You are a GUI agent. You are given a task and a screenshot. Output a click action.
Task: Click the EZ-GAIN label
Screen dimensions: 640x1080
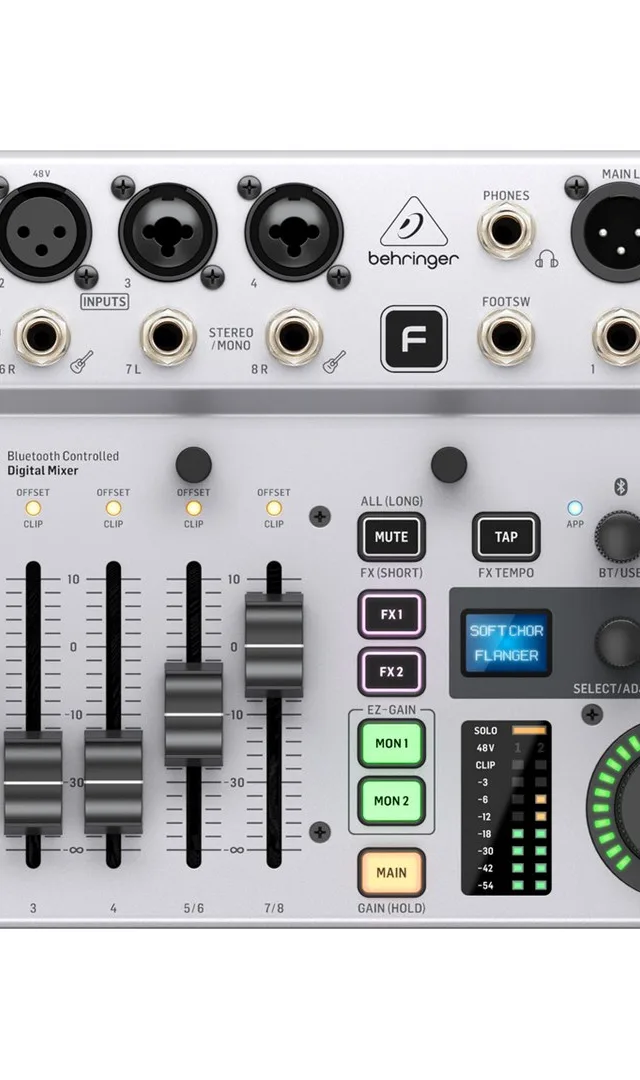pos(391,709)
